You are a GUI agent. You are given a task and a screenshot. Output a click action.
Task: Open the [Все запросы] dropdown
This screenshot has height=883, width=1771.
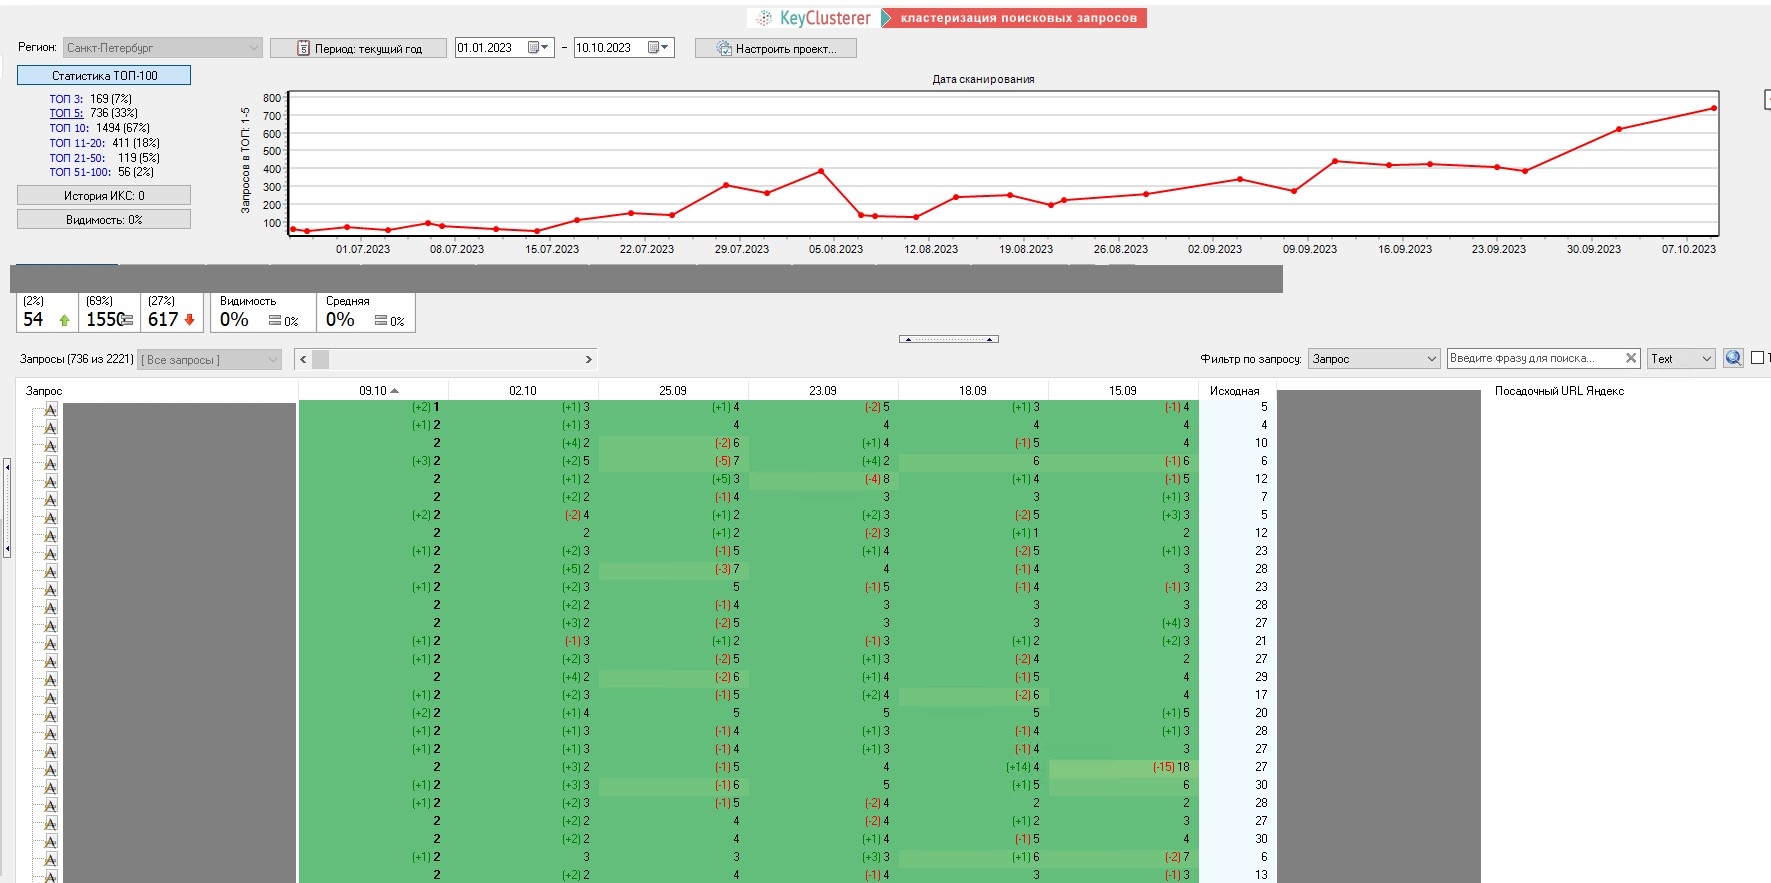pyautogui.click(x=210, y=359)
